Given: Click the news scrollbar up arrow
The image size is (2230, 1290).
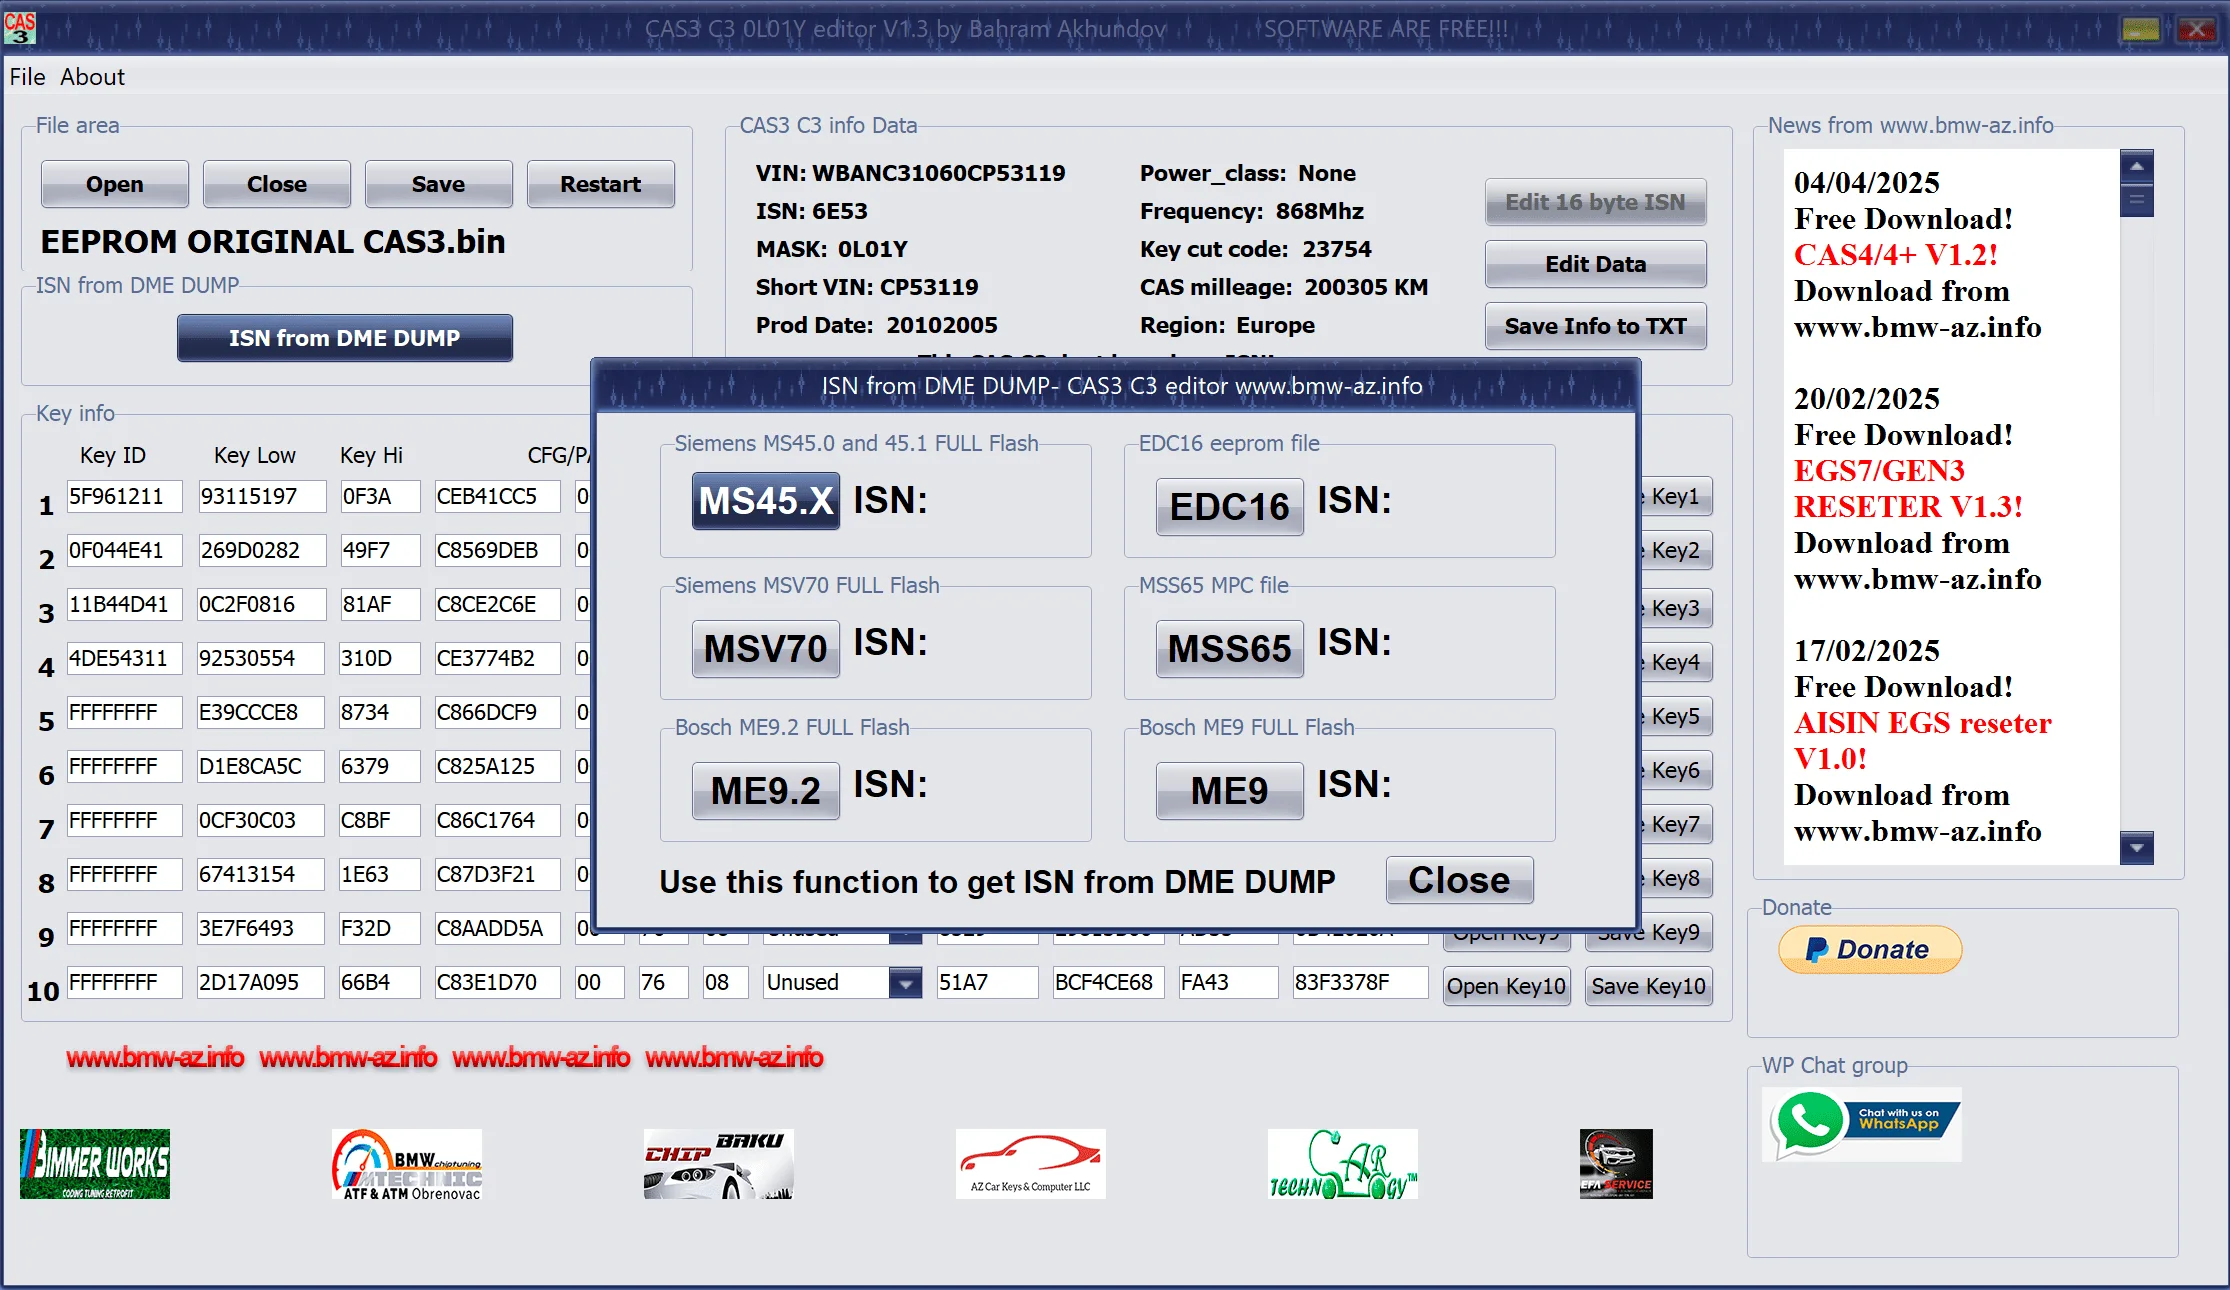Looking at the screenshot, I should 2136,165.
